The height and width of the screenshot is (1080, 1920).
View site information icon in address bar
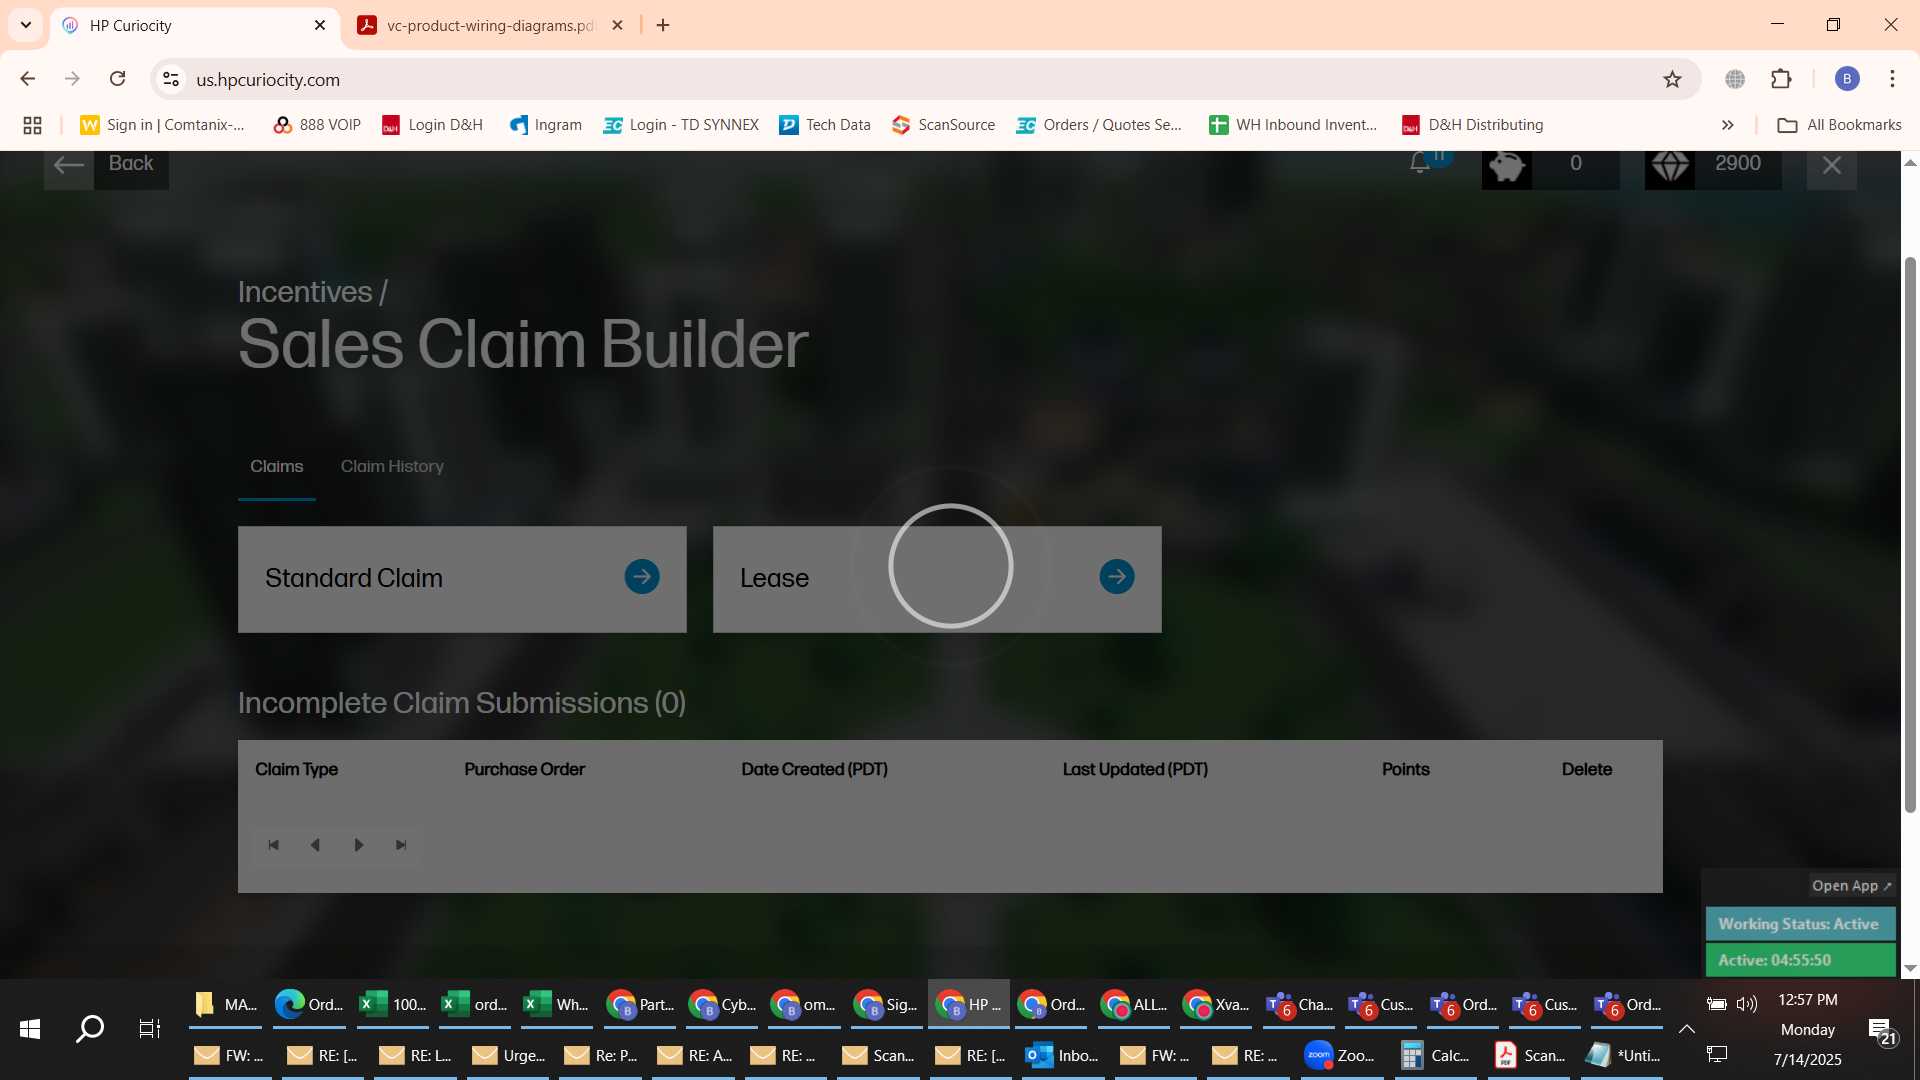[171, 79]
